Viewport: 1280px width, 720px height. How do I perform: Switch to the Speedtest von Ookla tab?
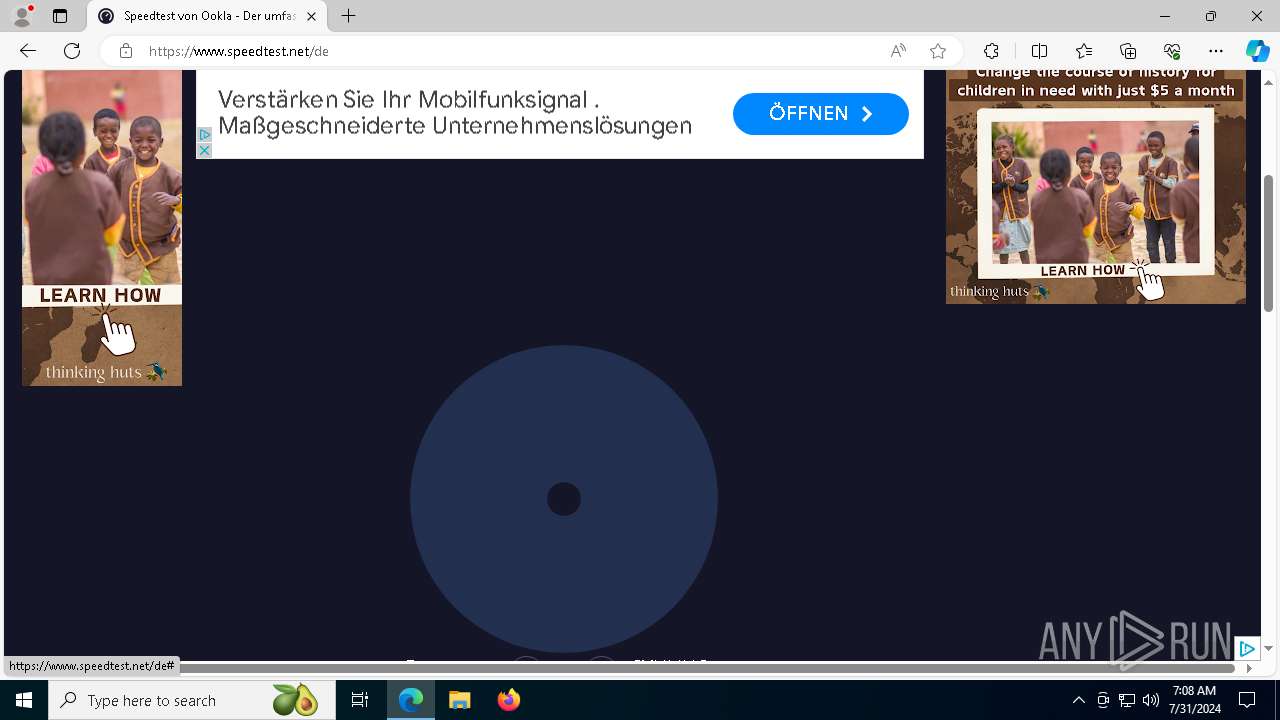coord(207,16)
